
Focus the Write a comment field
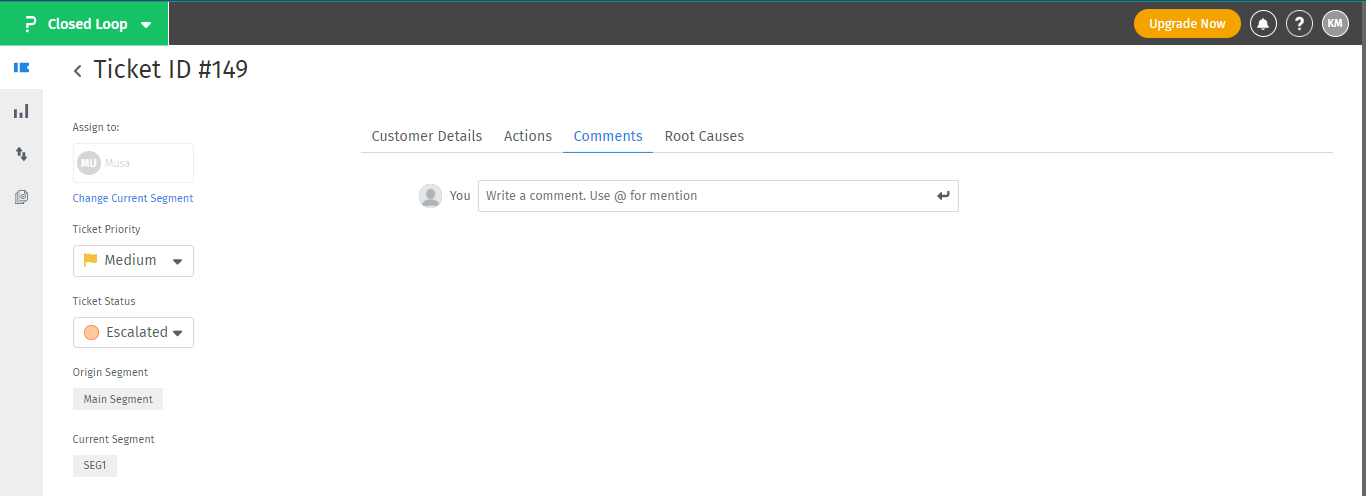tap(718, 196)
